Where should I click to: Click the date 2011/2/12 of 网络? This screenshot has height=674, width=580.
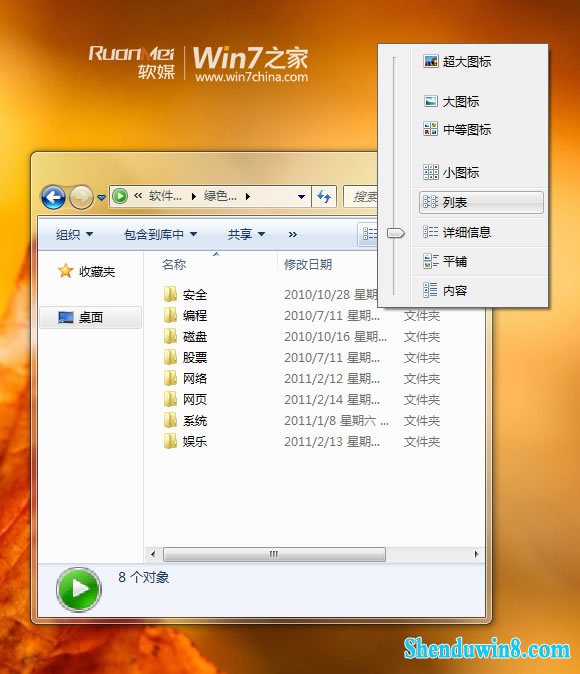pos(332,379)
